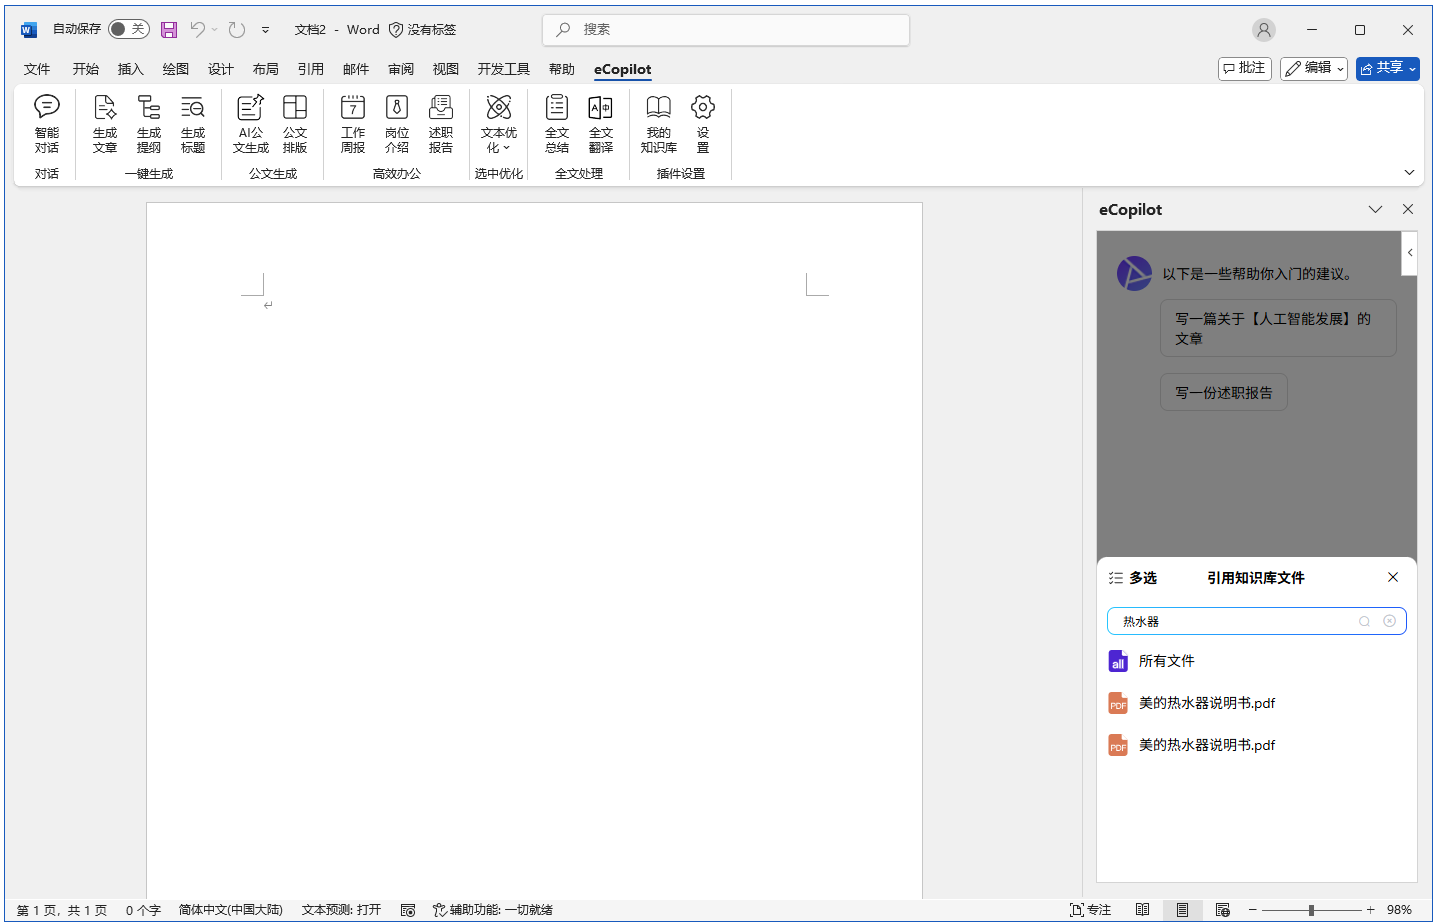1436x924 pixels.
Task: Toggle the 自动保存 AutoSave switch
Action: coord(128,29)
